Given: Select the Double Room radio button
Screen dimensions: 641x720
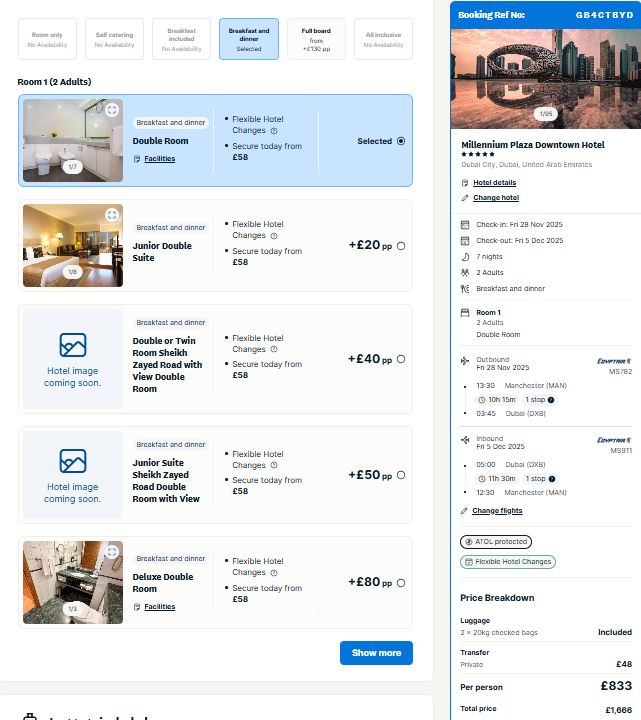Looking at the screenshot, I should tap(401, 141).
